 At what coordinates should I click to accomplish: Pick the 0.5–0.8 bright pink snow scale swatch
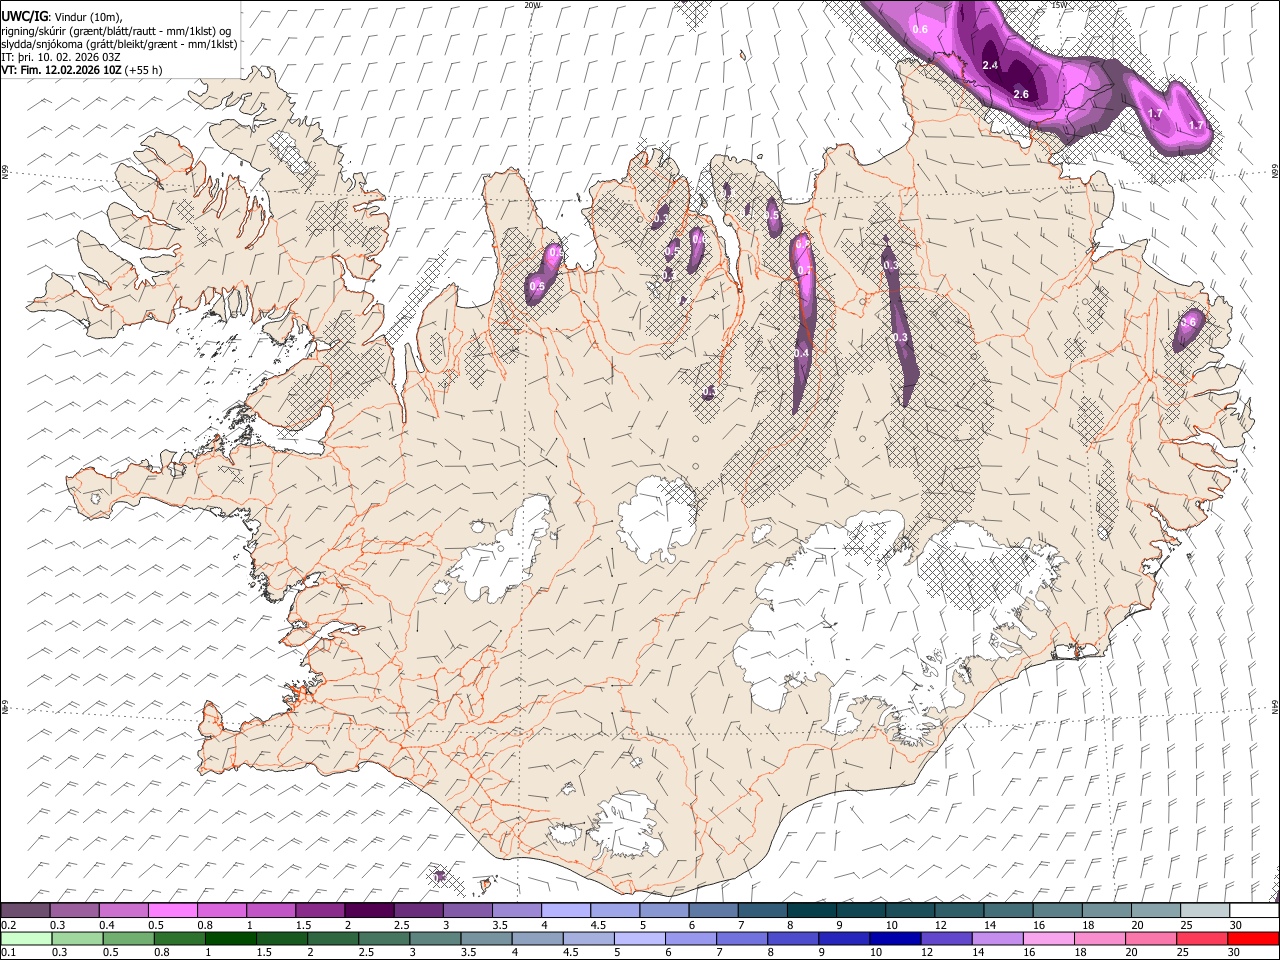tap(172, 910)
